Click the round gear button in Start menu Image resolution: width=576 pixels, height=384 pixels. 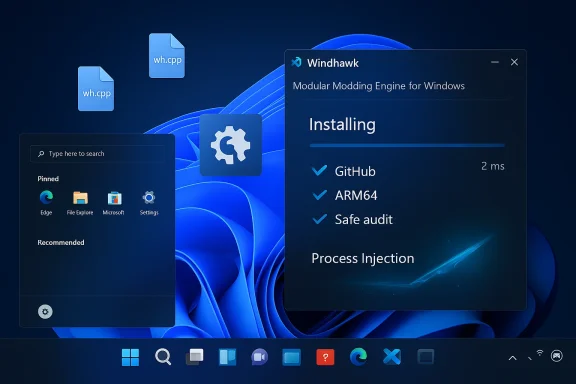(45, 312)
